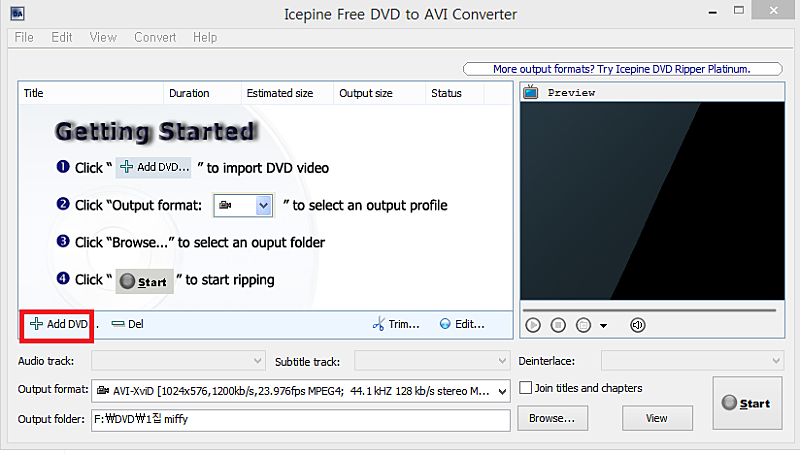Expand the snapshot options arrow
800x454 pixels.
(x=604, y=325)
